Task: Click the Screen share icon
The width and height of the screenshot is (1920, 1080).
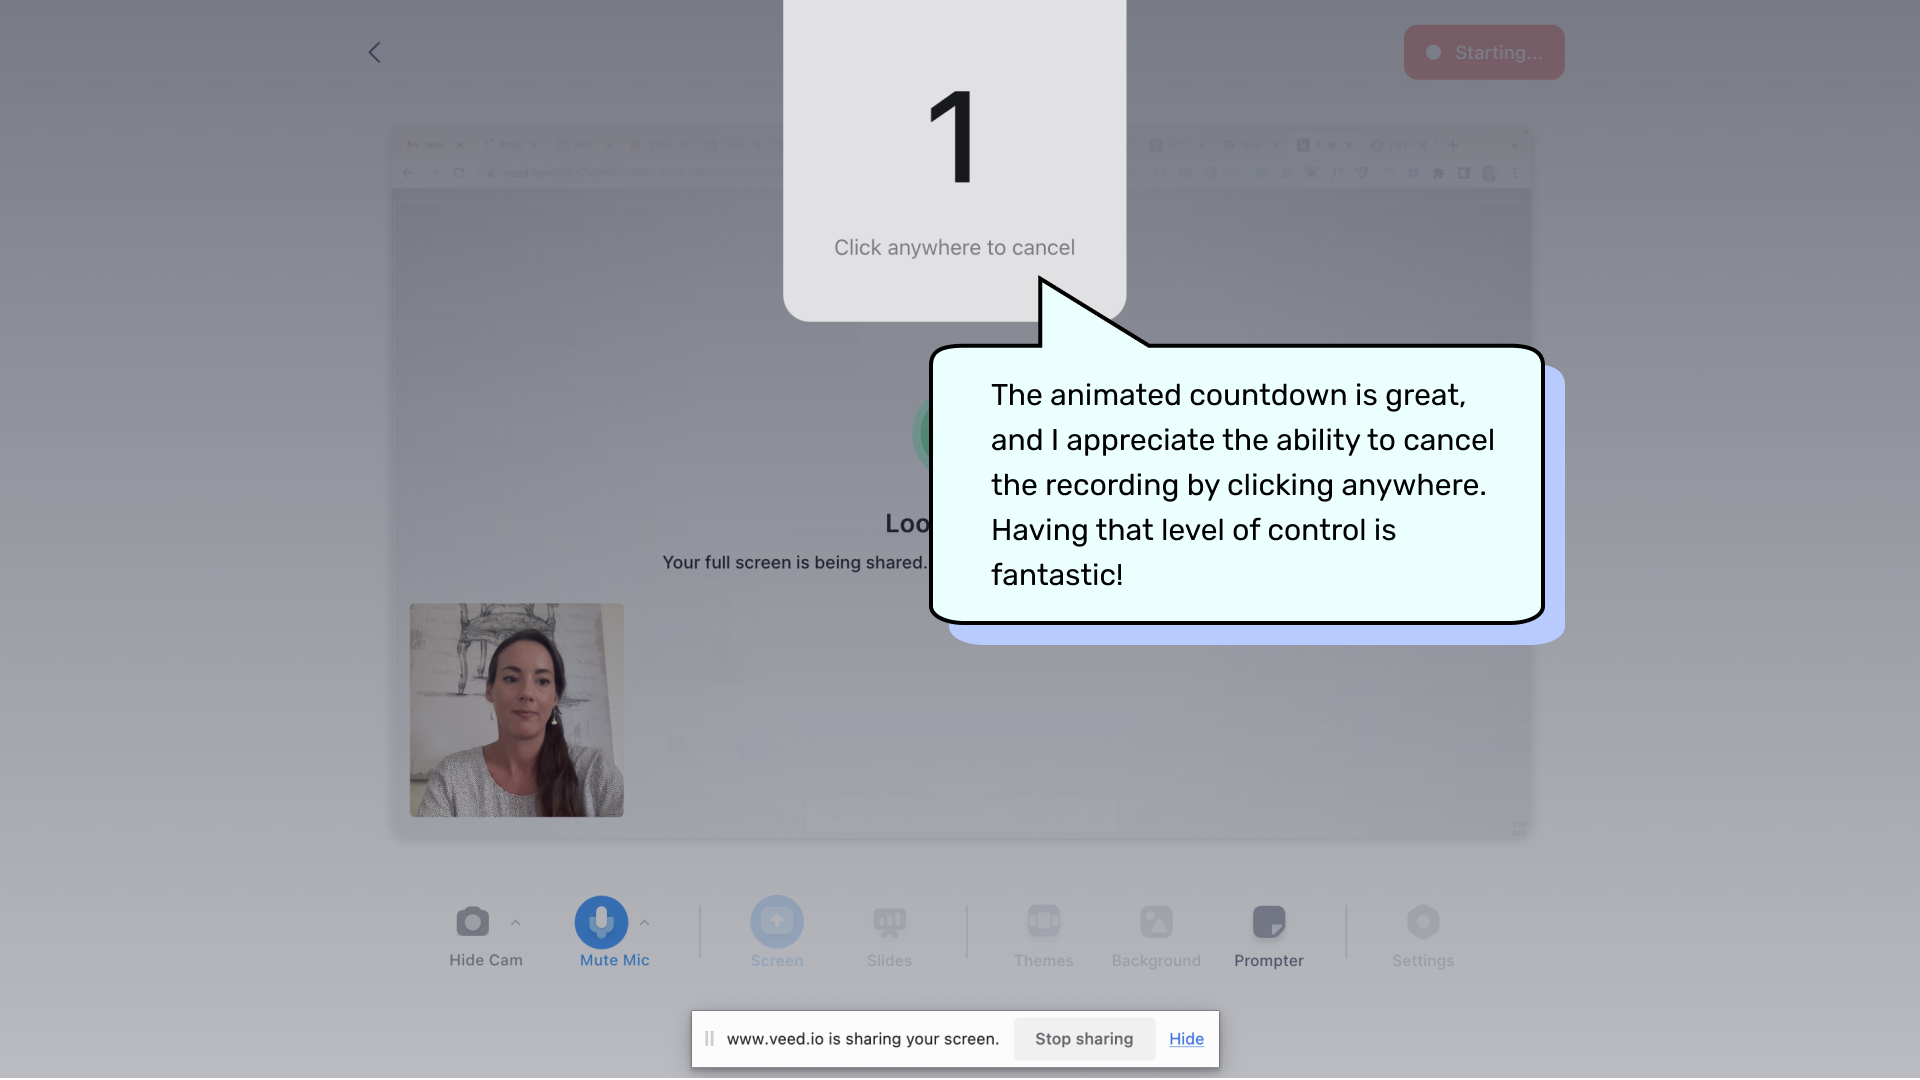Action: pos(776,921)
